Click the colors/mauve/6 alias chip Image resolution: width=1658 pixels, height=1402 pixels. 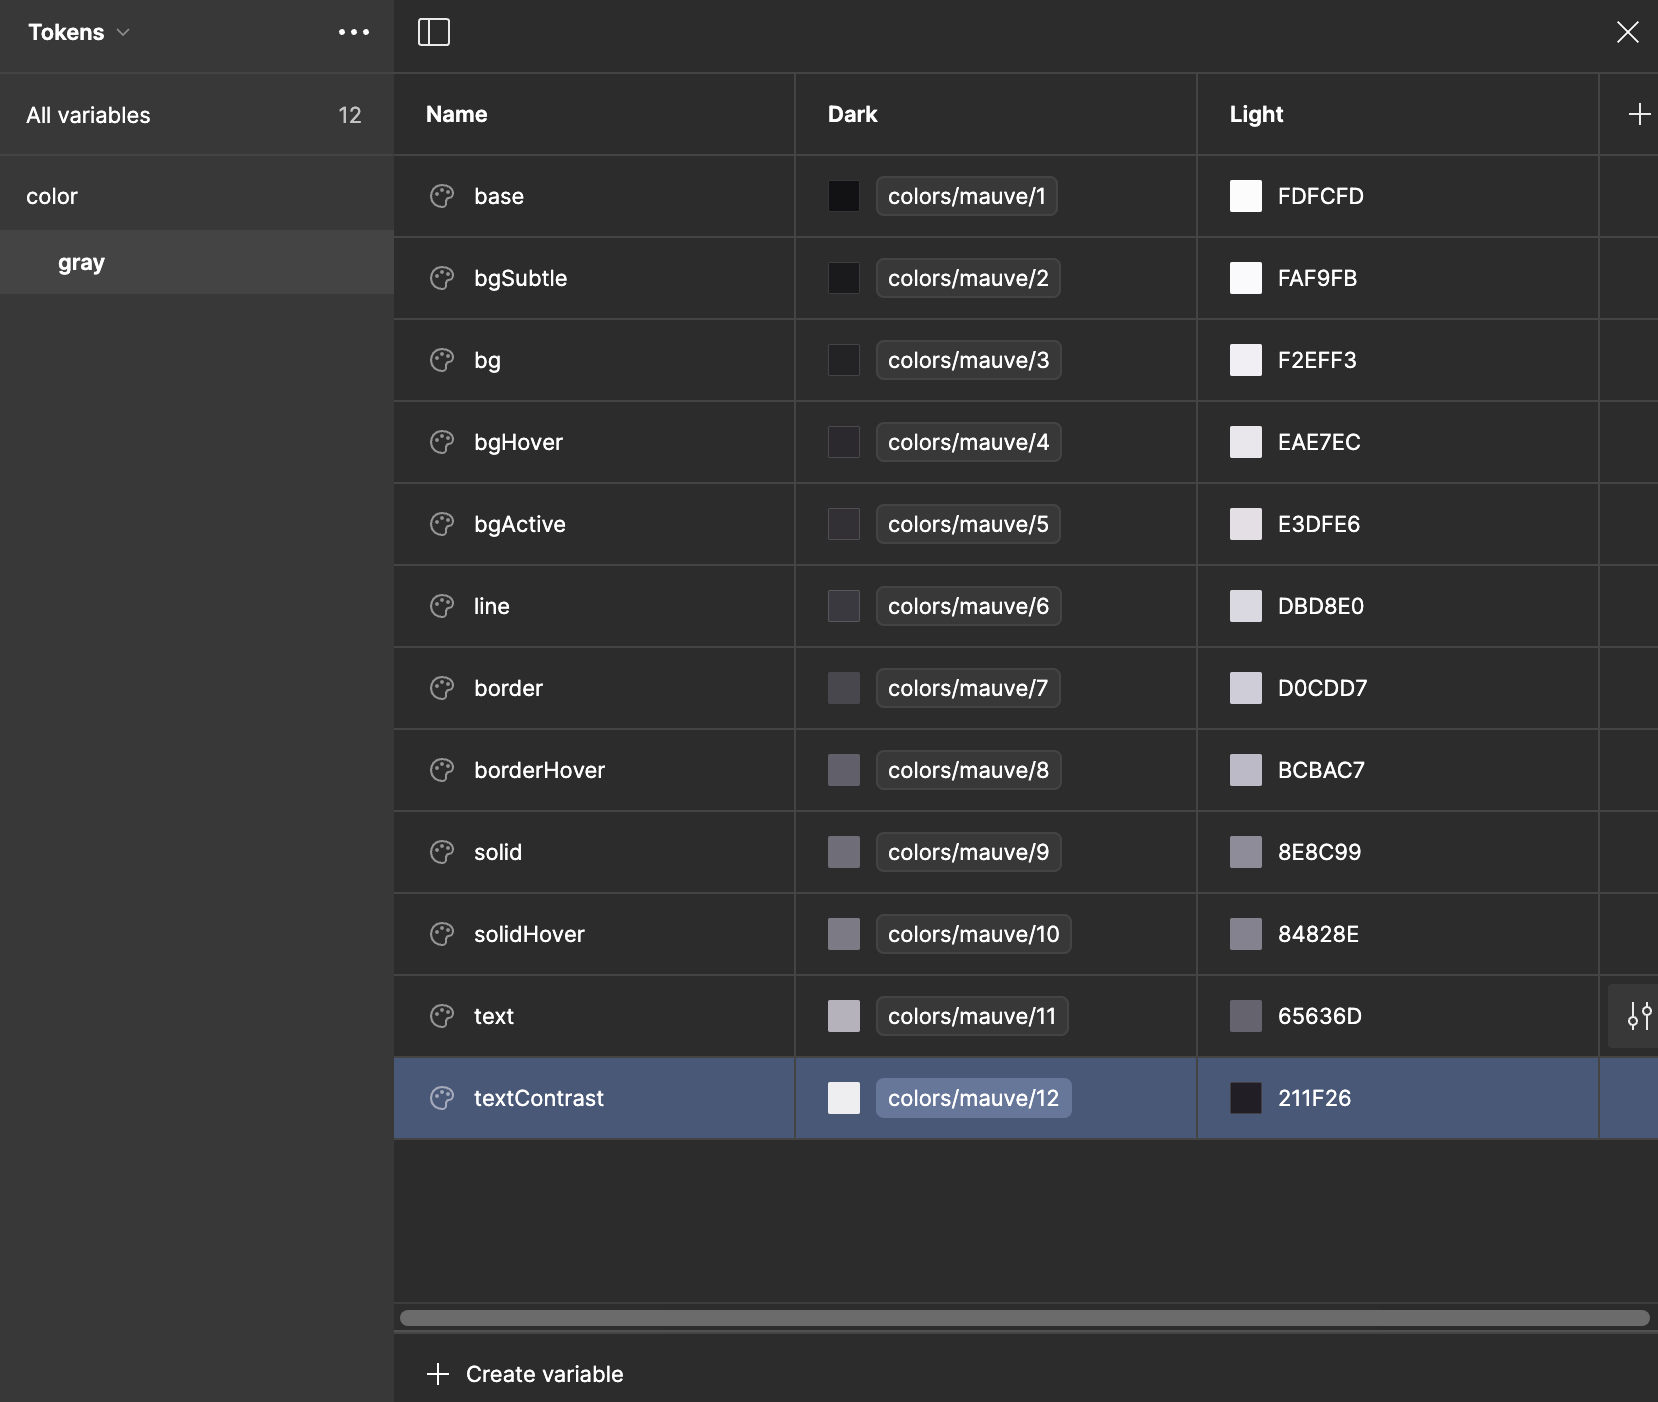[x=969, y=606]
